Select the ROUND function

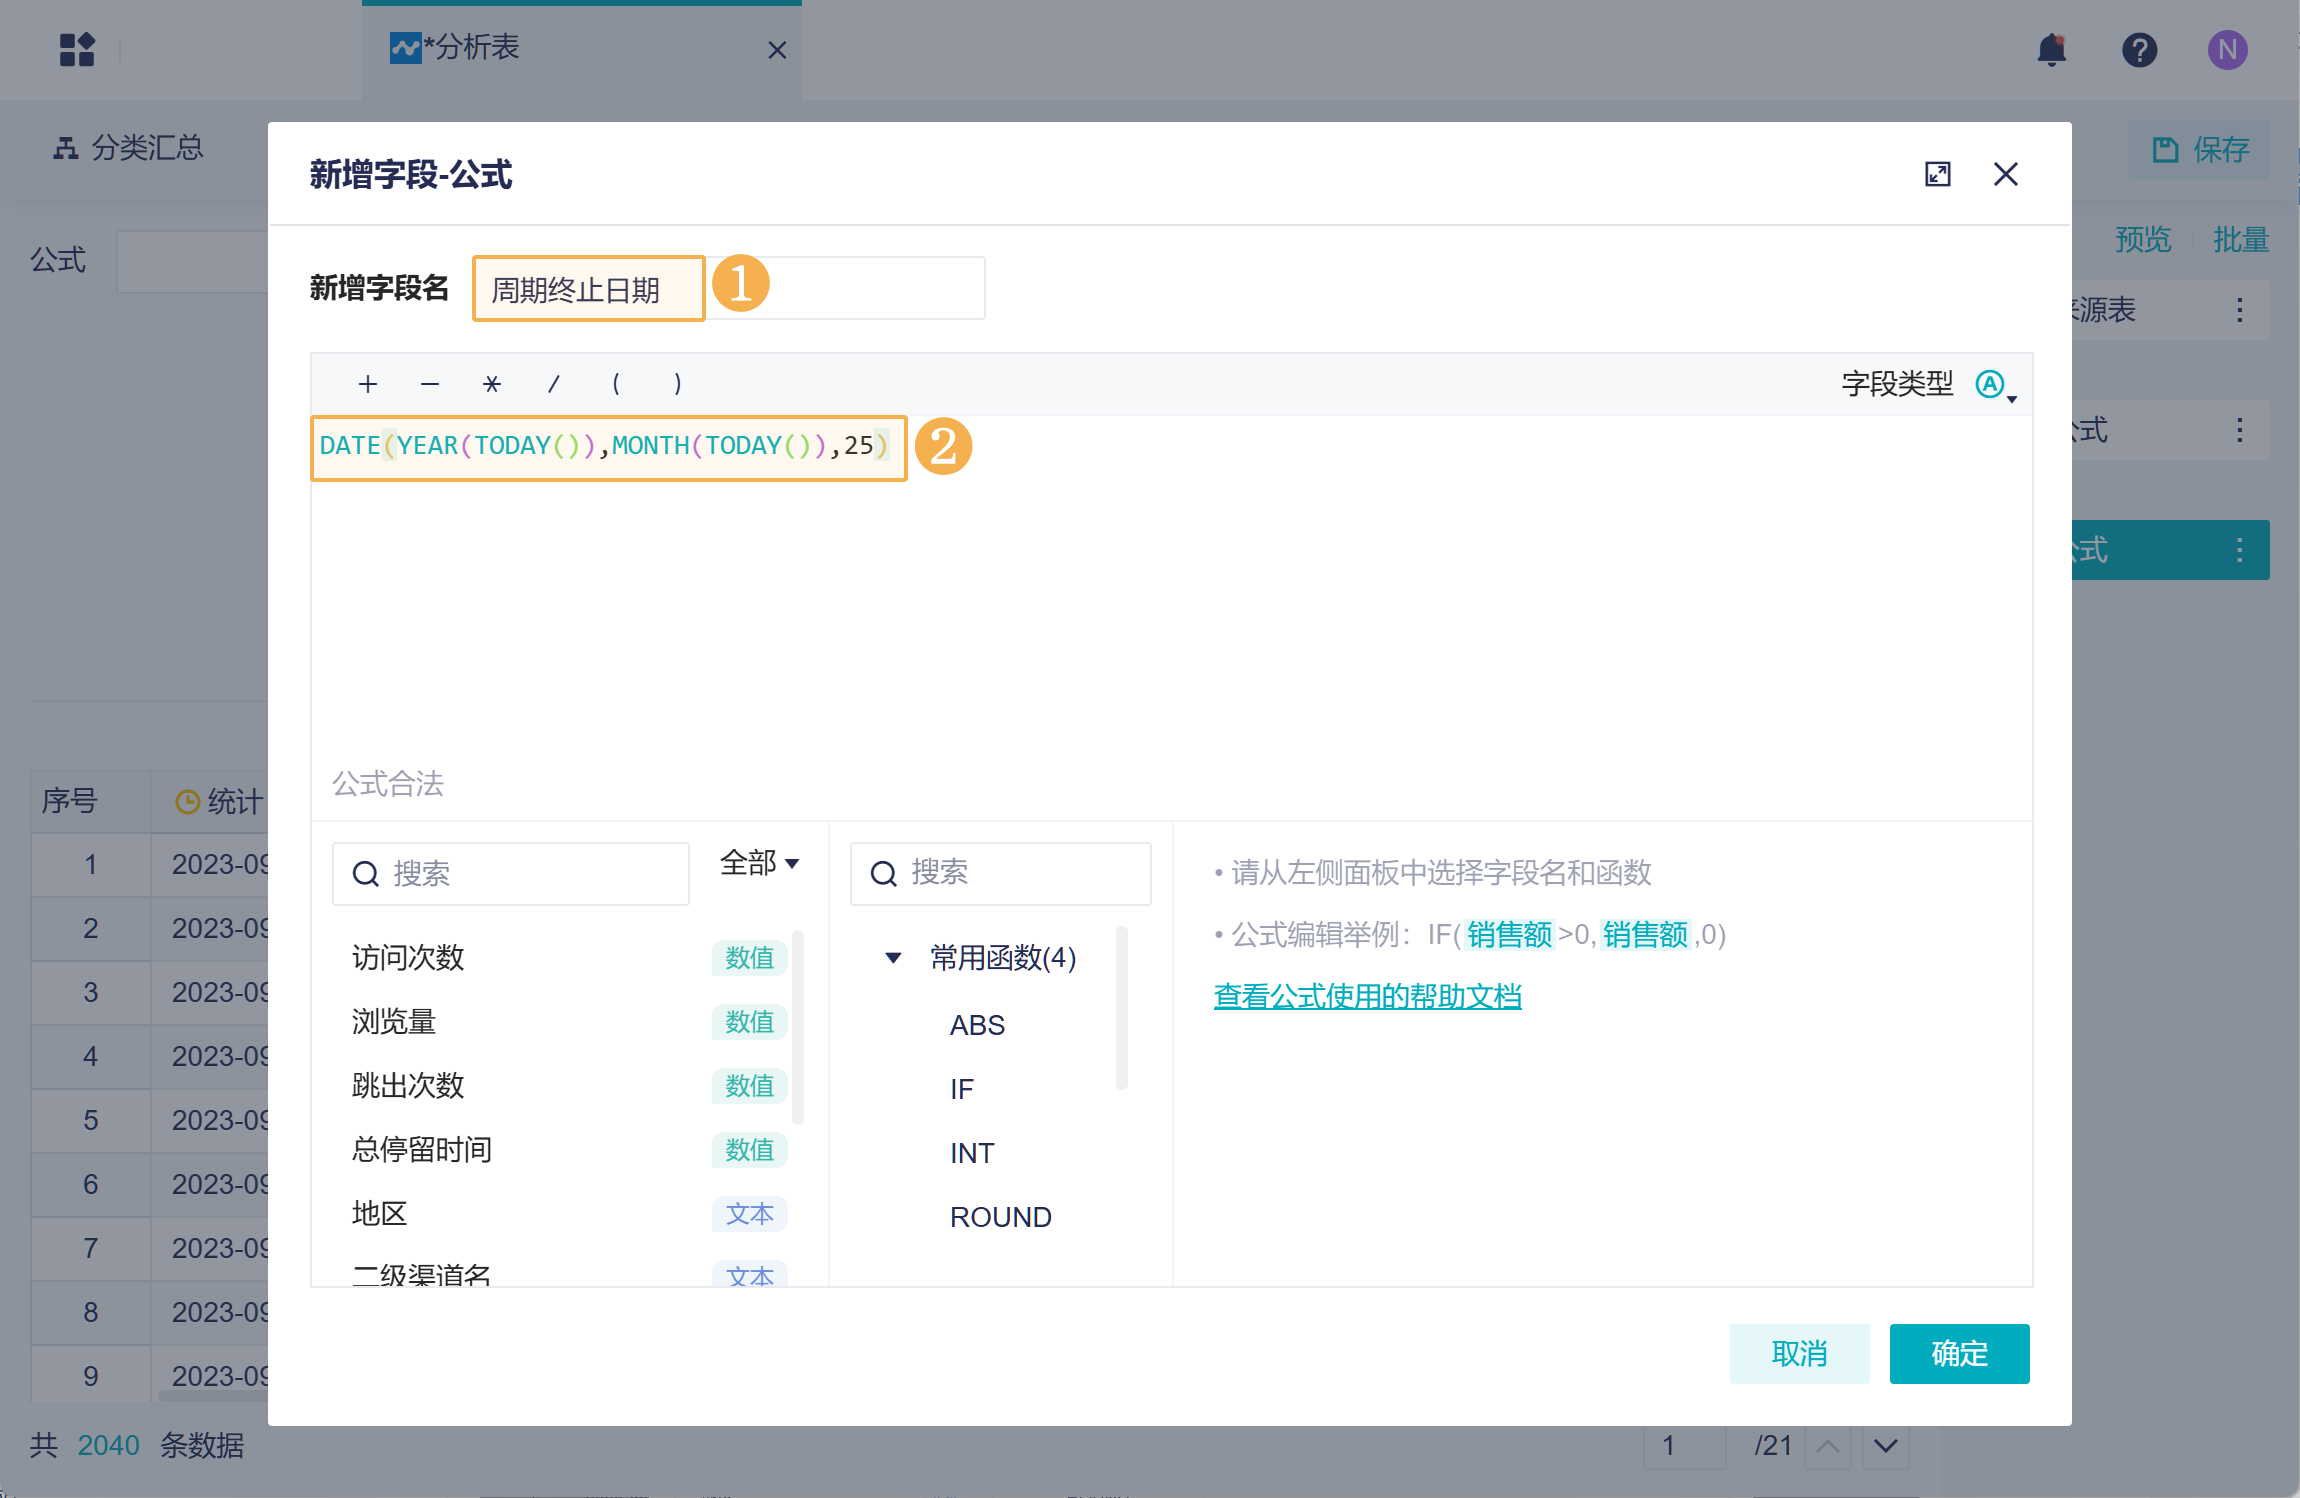(1000, 1217)
